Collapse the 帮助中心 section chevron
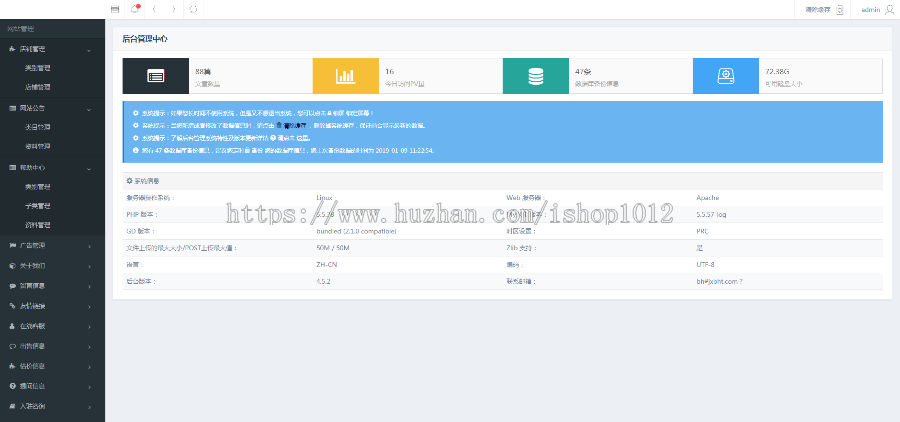Screen dimensions: 900x422 tap(89, 168)
